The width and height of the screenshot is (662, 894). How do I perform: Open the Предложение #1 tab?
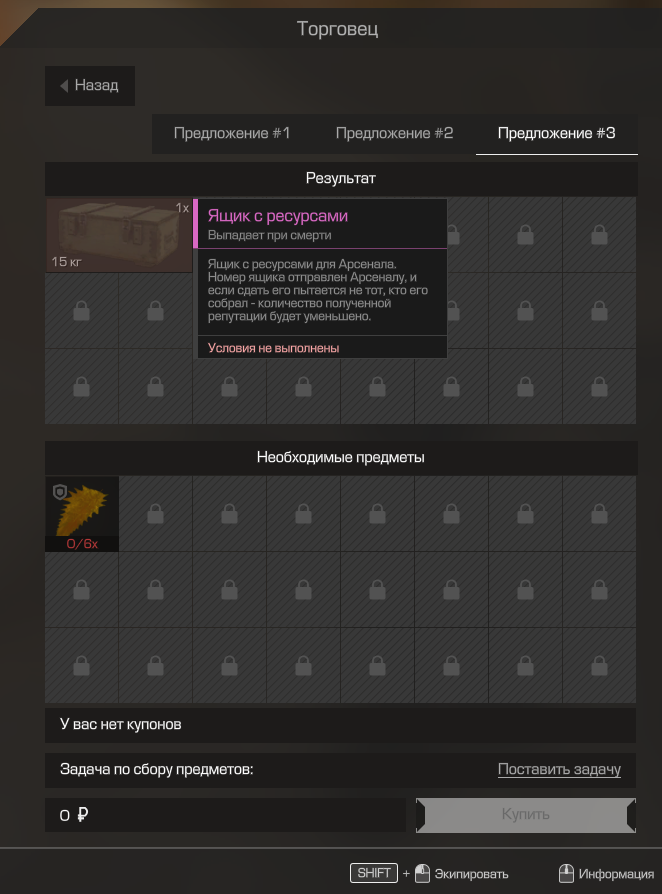coord(232,133)
